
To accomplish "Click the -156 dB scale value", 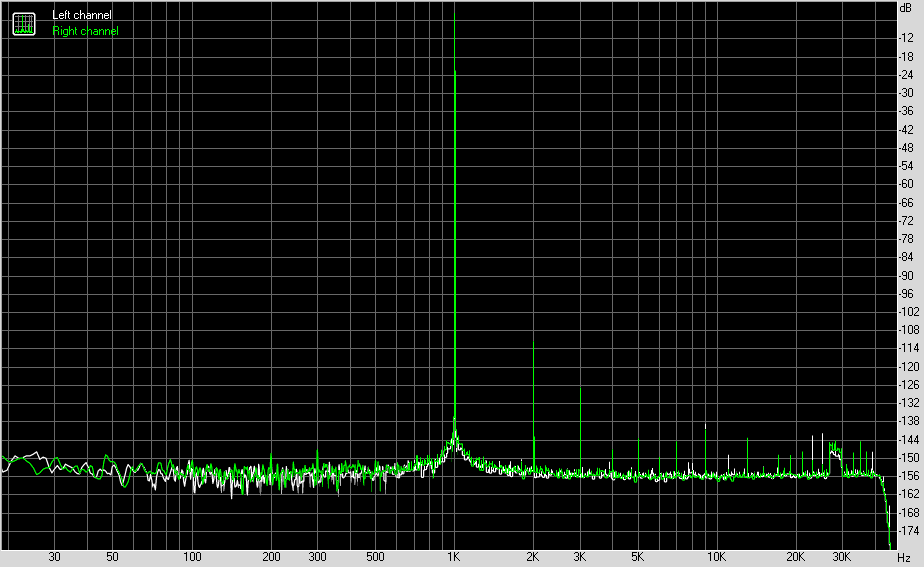I will click(x=909, y=476).
